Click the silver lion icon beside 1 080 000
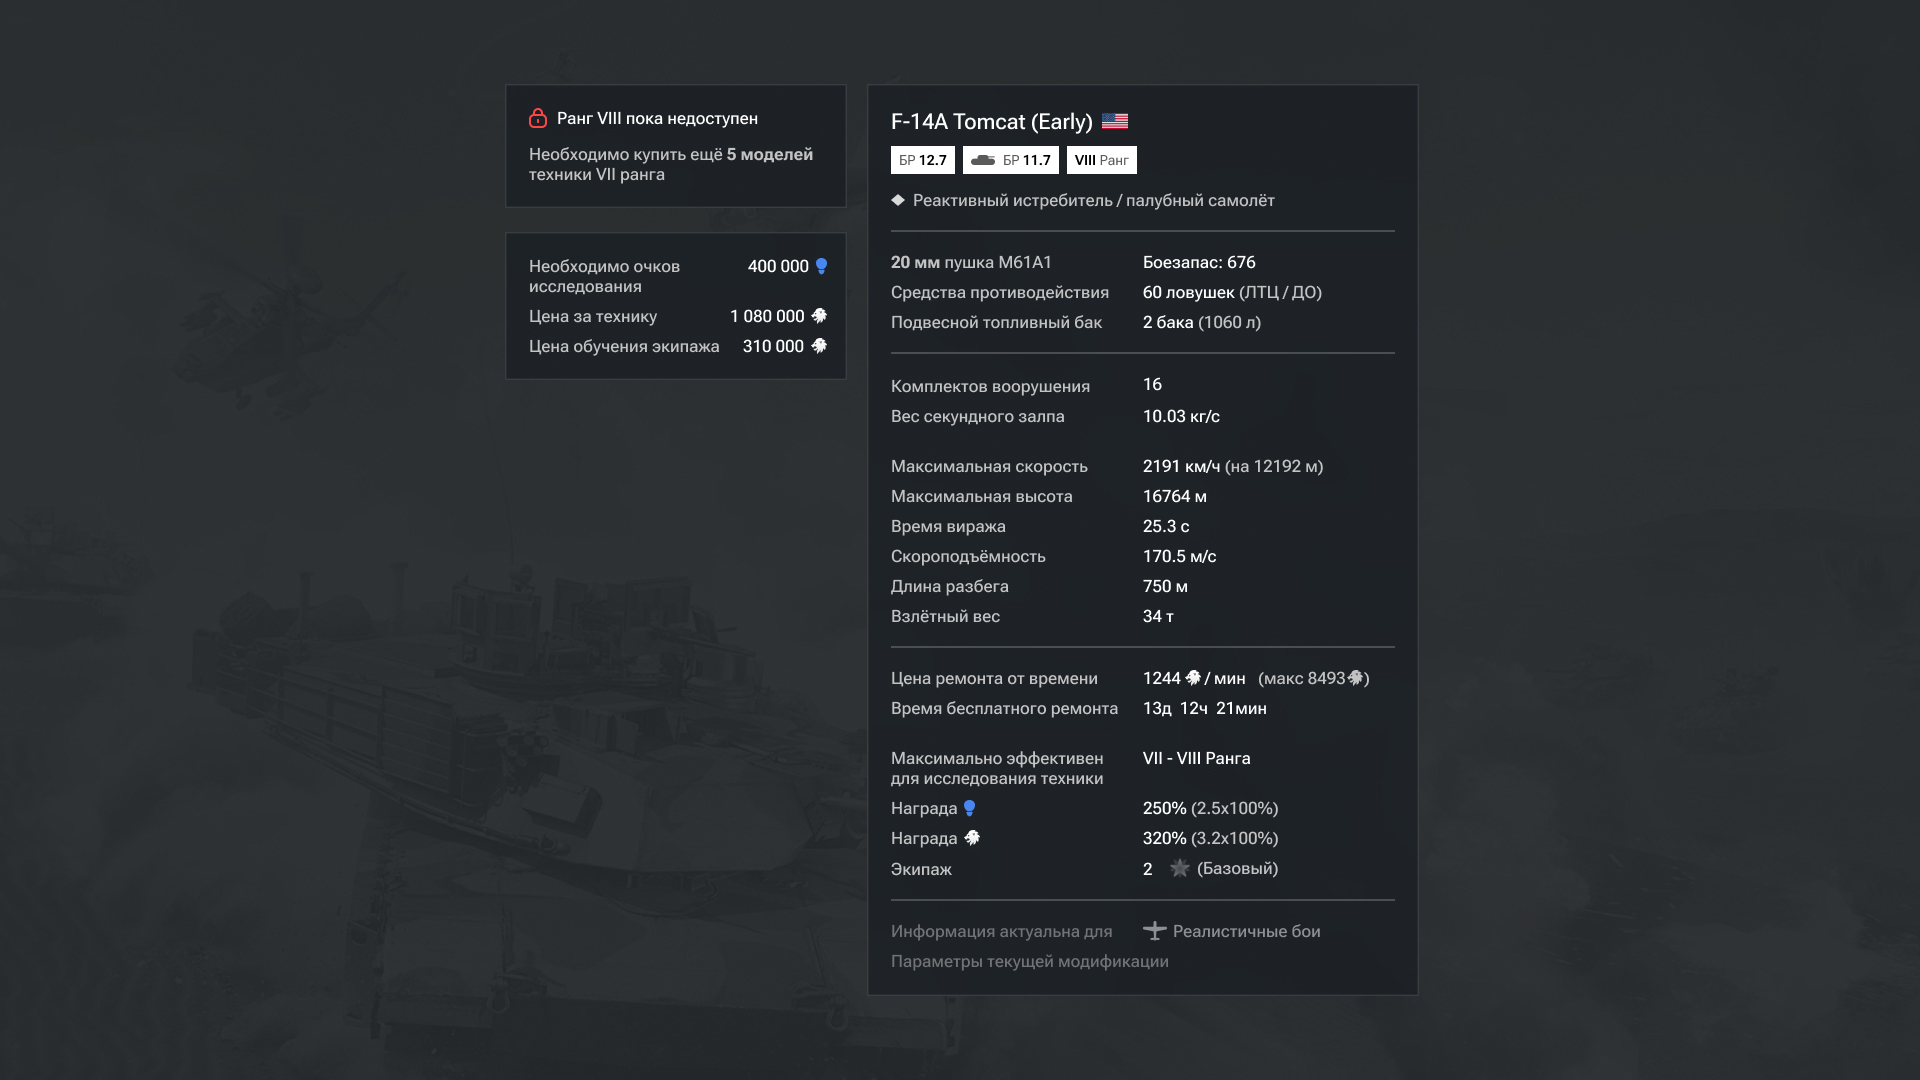The height and width of the screenshot is (1080, 1920). (x=819, y=316)
